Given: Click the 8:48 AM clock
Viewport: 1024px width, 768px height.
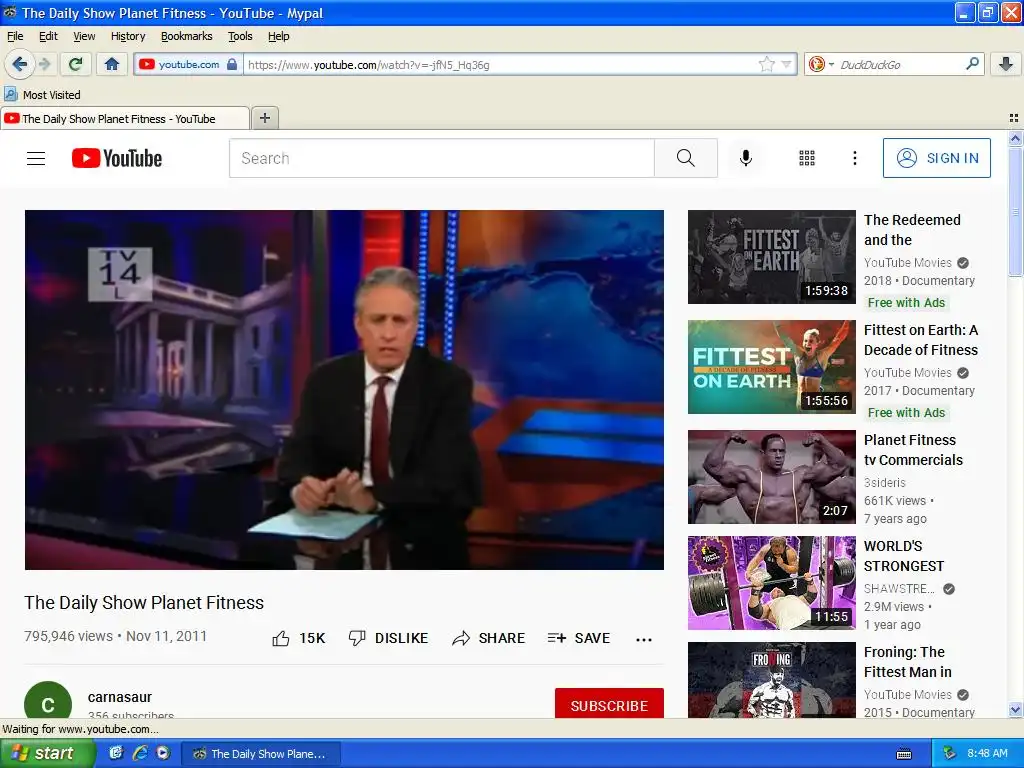Looking at the screenshot, I should click(987, 753).
